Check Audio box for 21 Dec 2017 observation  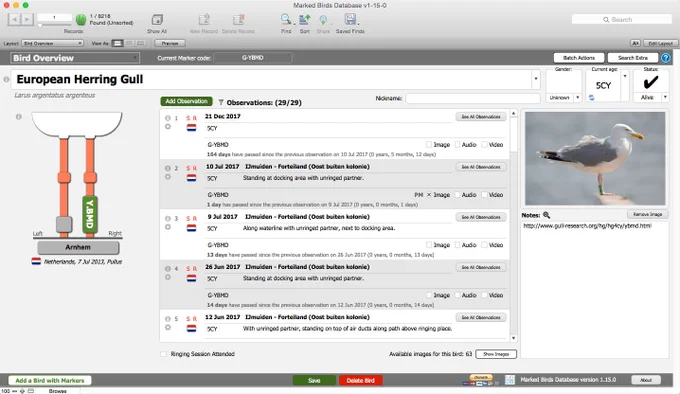pos(457,145)
